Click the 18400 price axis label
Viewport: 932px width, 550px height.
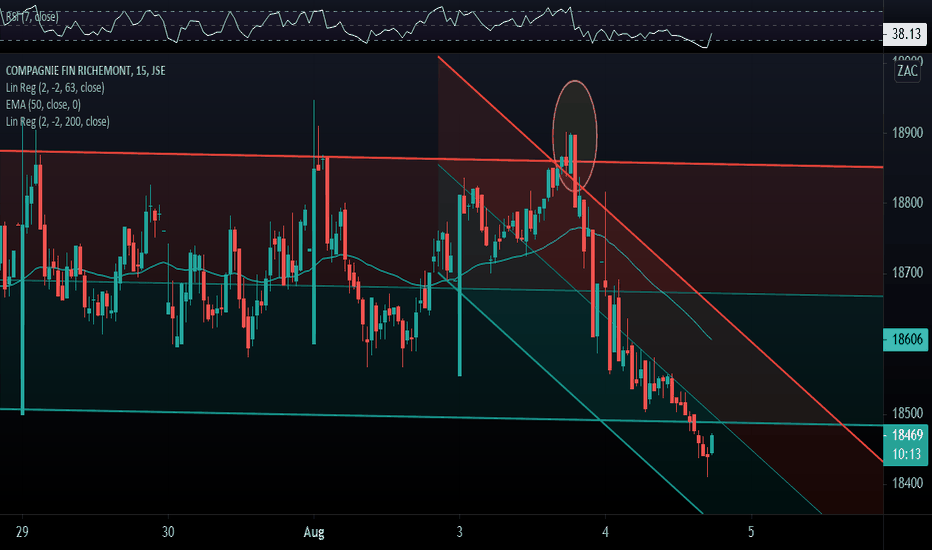pos(907,483)
